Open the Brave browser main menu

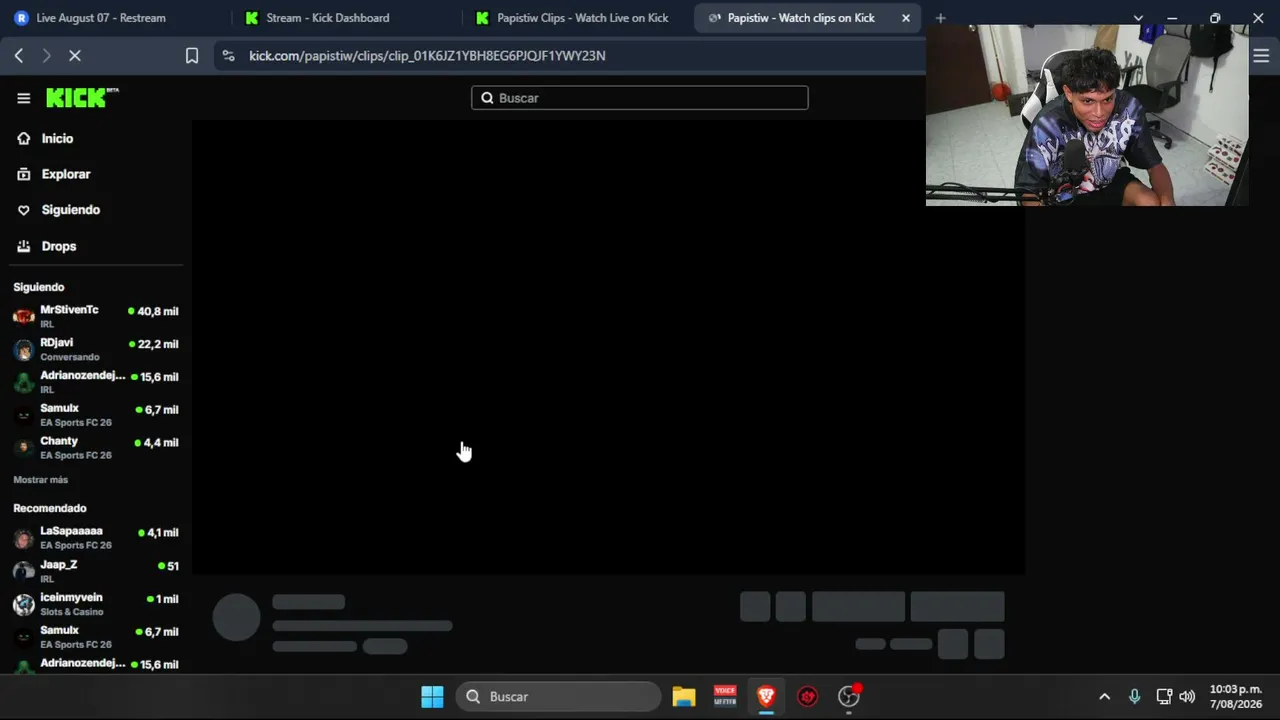click(1261, 56)
